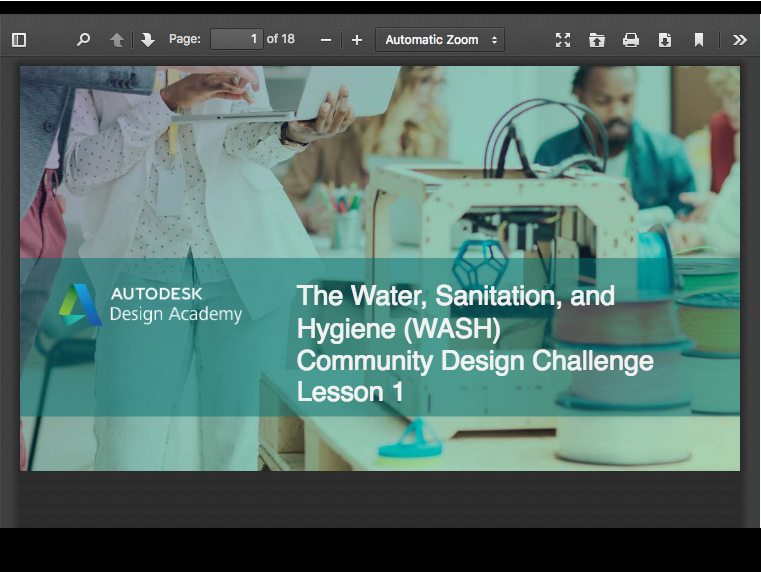This screenshot has height=572, width=761.
Task: Click the "Community Design Challenge" title text
Action: coord(475,360)
